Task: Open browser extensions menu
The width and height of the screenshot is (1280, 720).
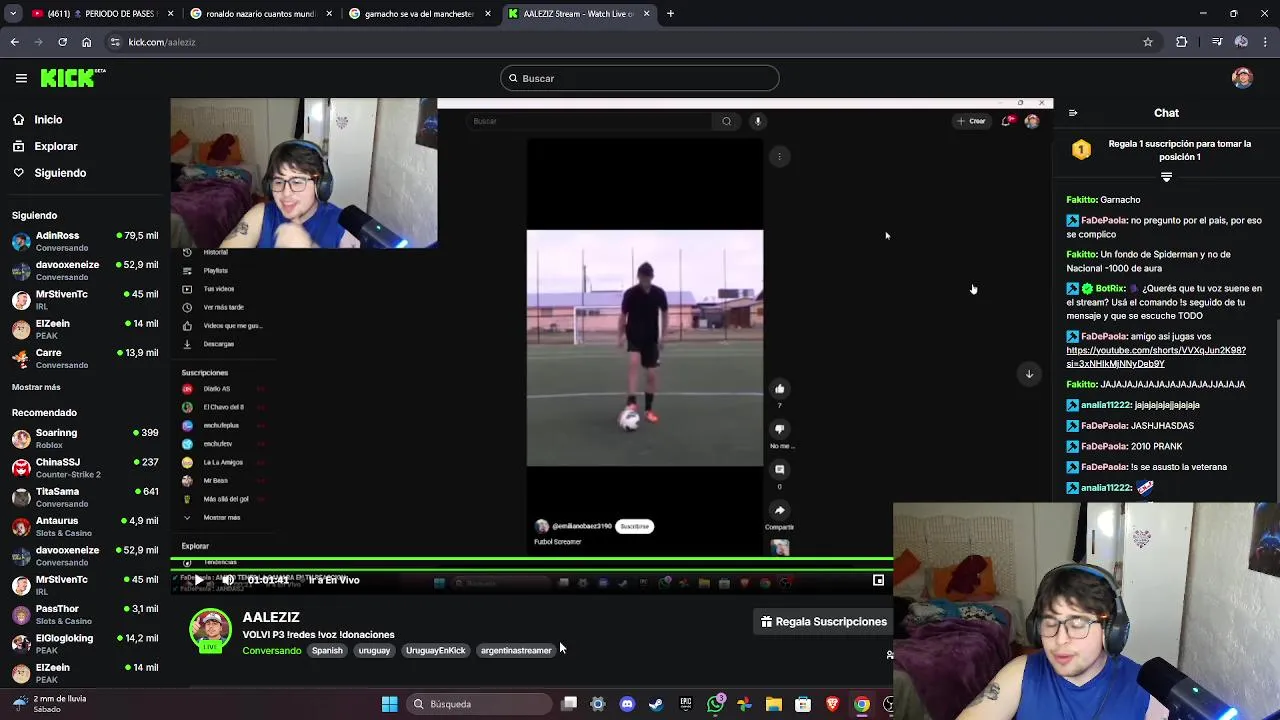Action: 1182,42
